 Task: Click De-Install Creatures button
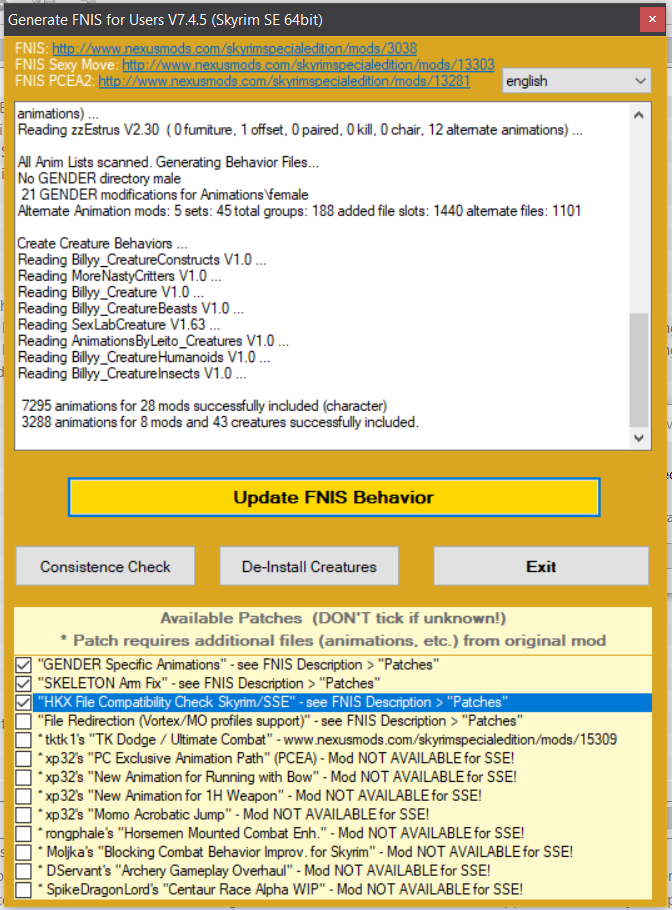[x=309, y=566]
